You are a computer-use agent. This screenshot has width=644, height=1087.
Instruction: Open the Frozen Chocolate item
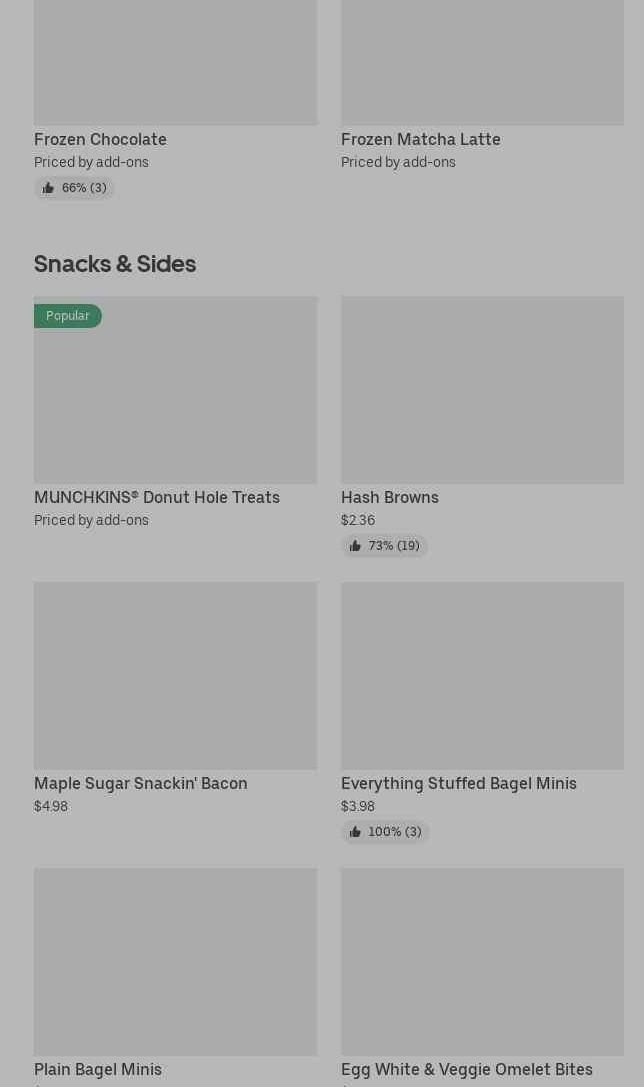100,139
